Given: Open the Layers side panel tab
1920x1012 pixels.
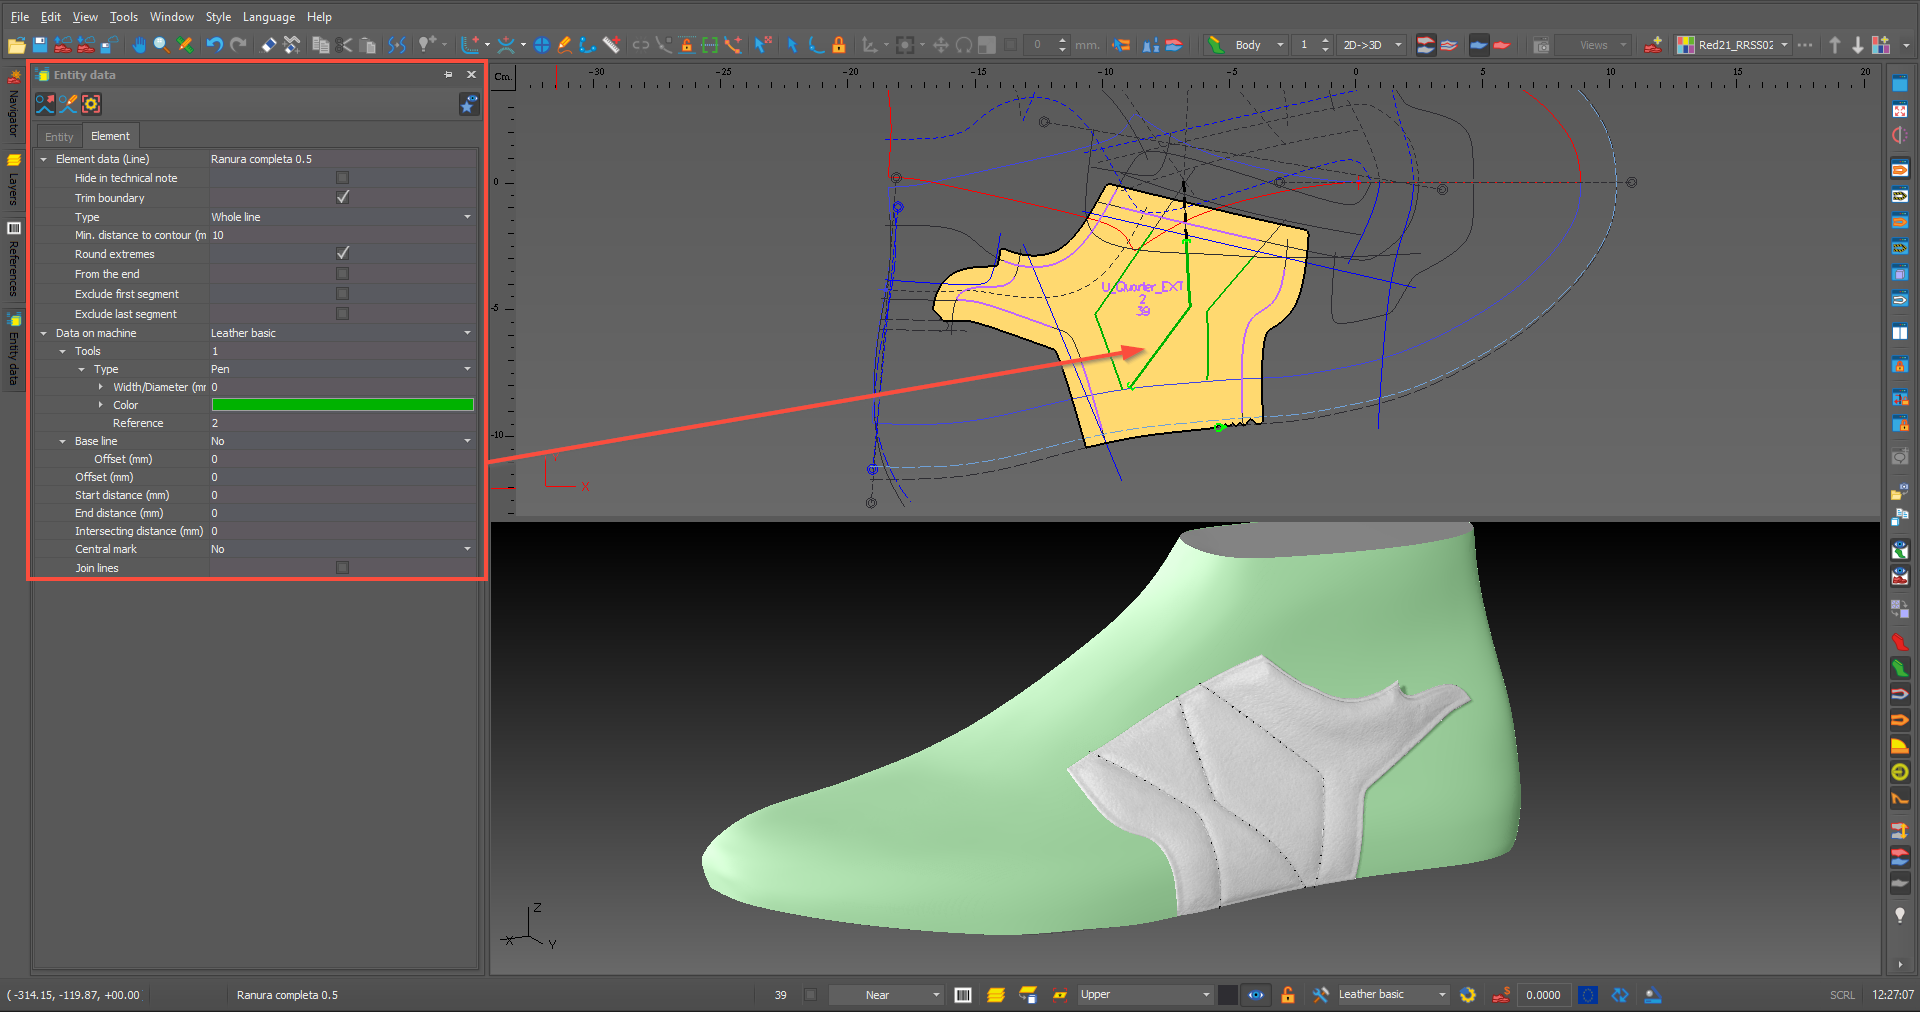Looking at the screenshot, I should [14, 180].
